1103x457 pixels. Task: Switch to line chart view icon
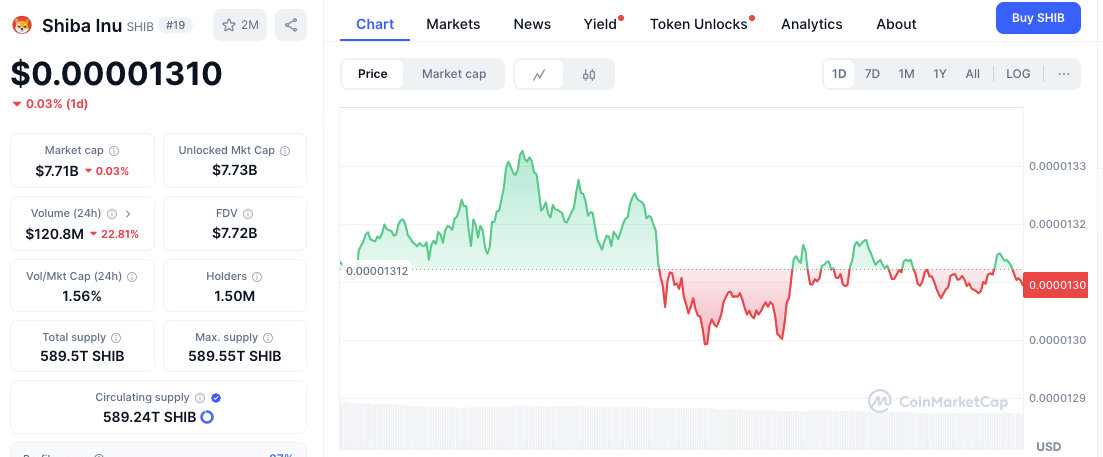coord(539,74)
